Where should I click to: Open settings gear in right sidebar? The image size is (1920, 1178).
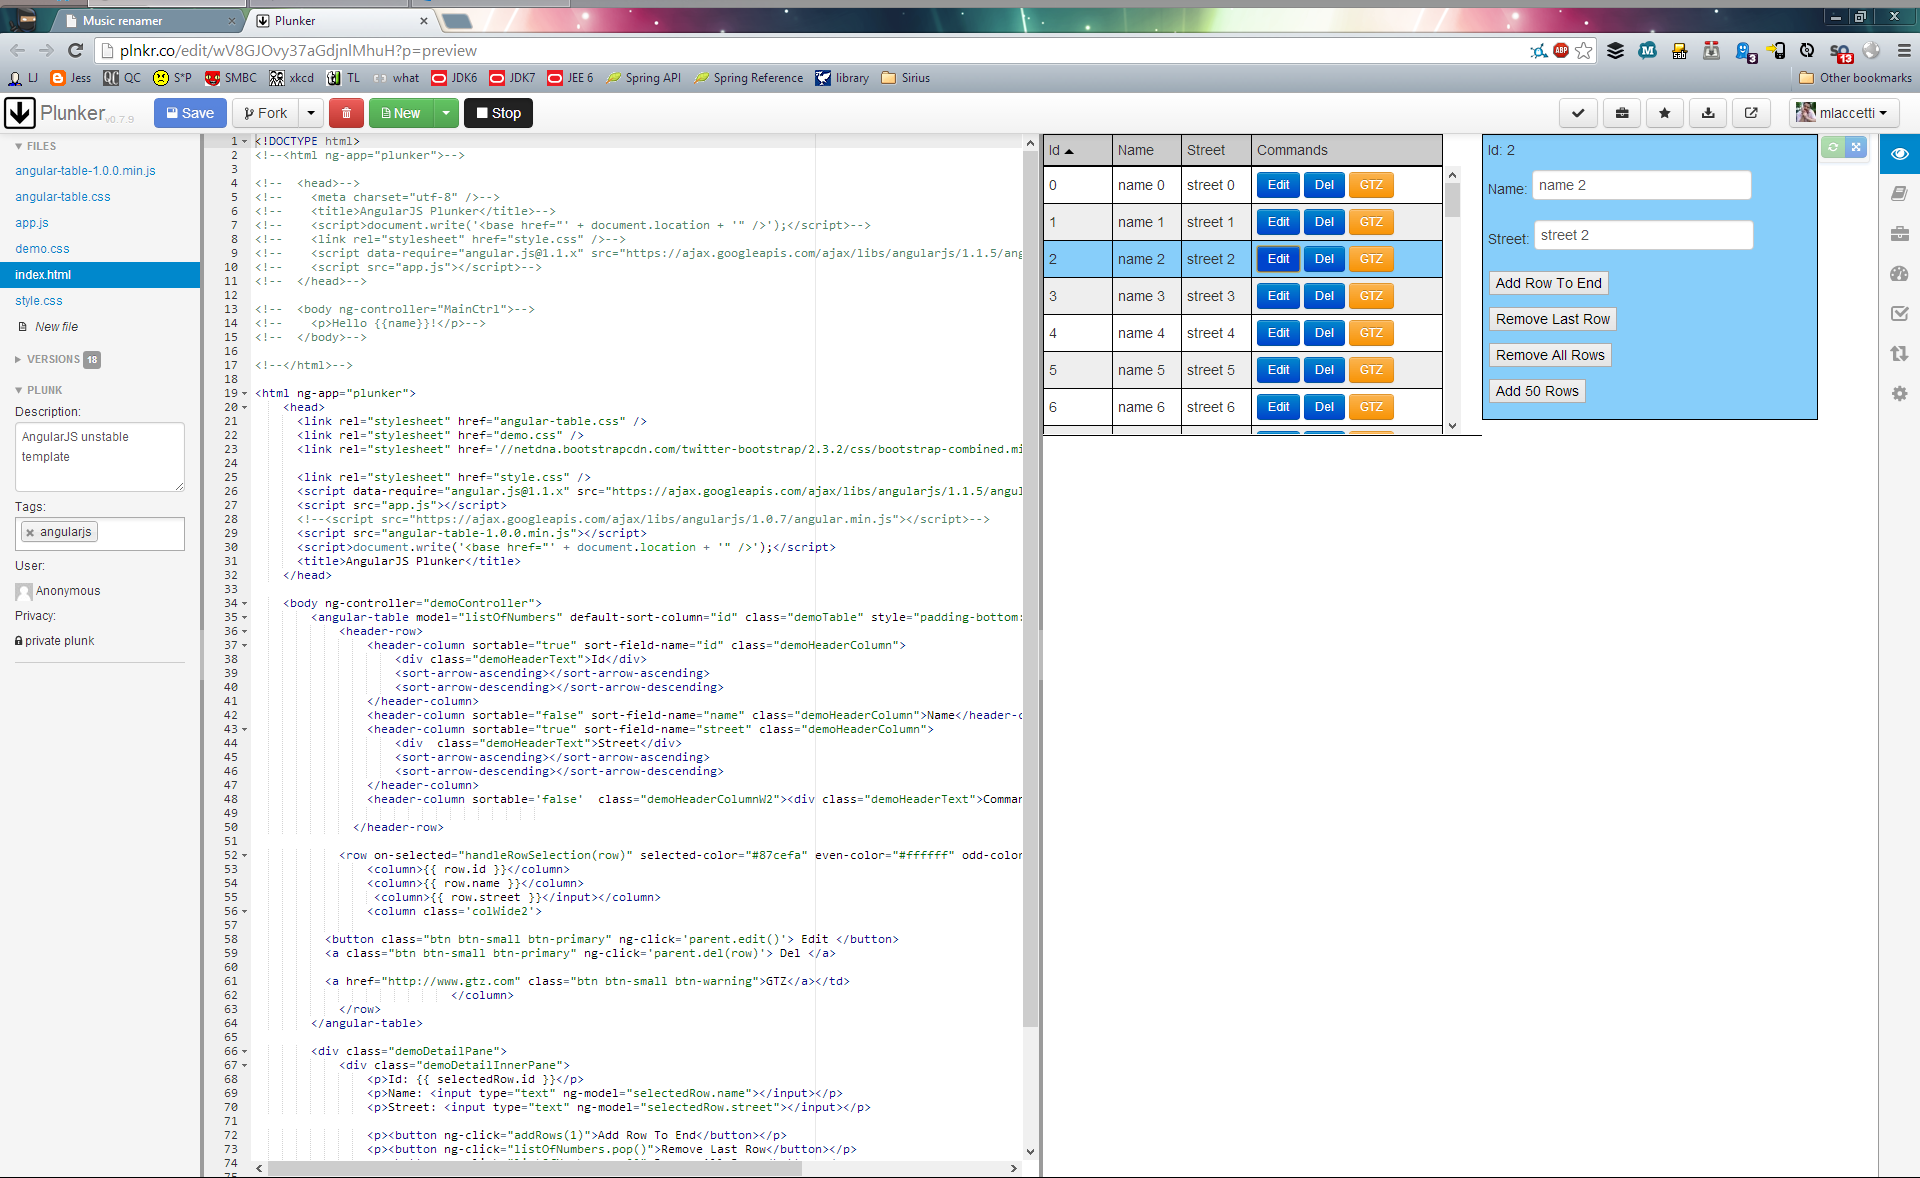(x=1900, y=393)
